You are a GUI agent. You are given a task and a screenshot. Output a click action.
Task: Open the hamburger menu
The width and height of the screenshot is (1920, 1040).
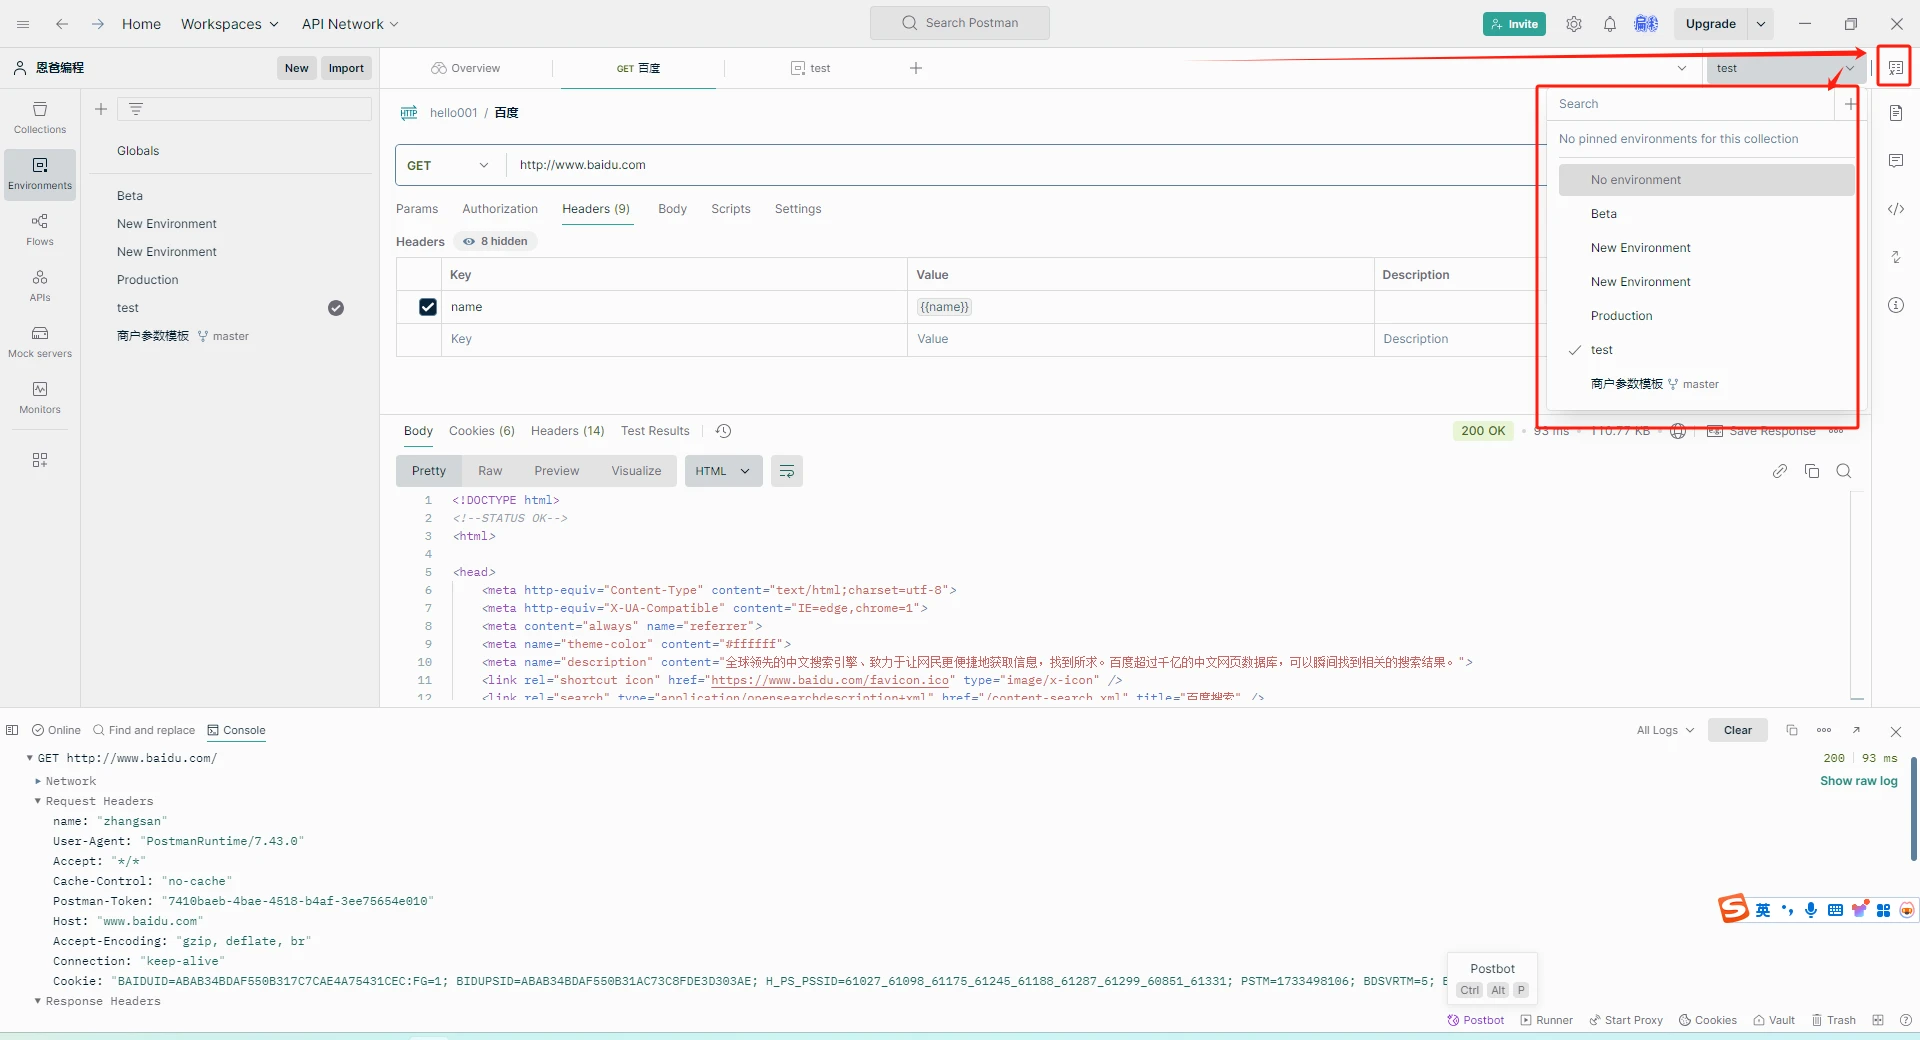23,24
